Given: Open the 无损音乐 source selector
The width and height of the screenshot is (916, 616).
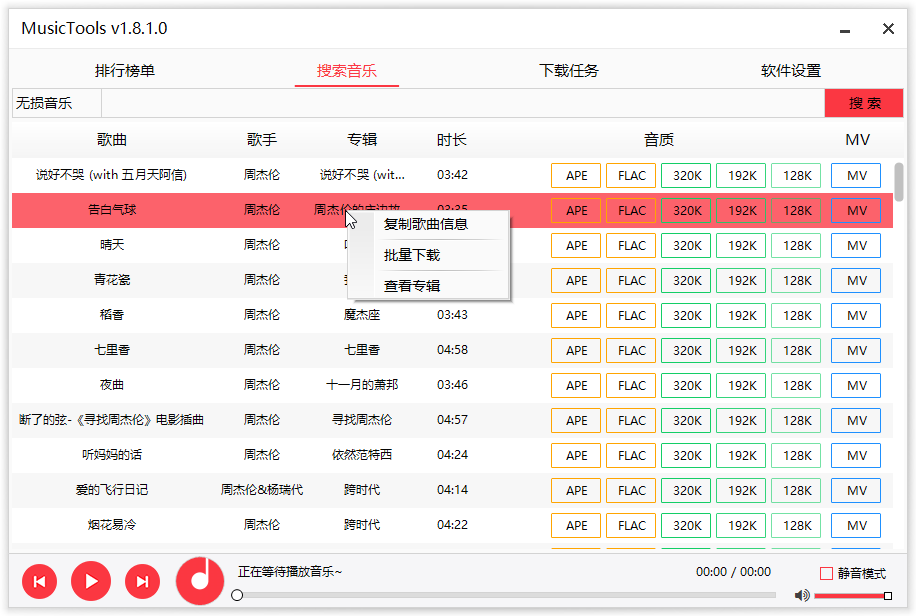Looking at the screenshot, I should 56,102.
